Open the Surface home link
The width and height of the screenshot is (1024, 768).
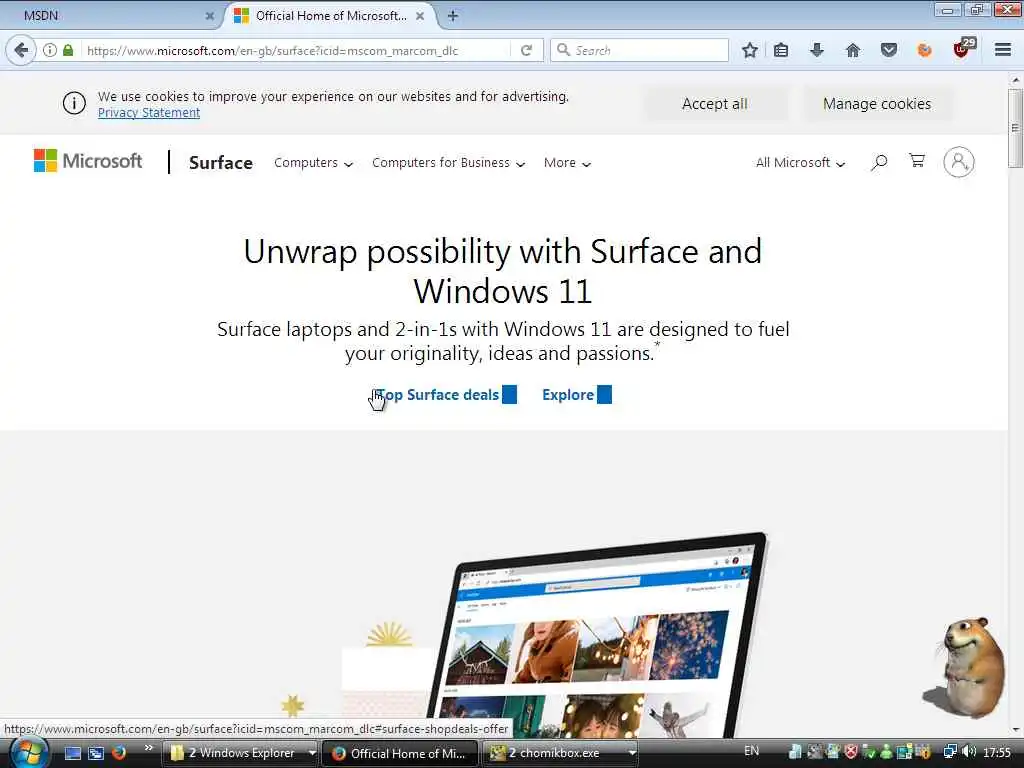click(x=221, y=163)
